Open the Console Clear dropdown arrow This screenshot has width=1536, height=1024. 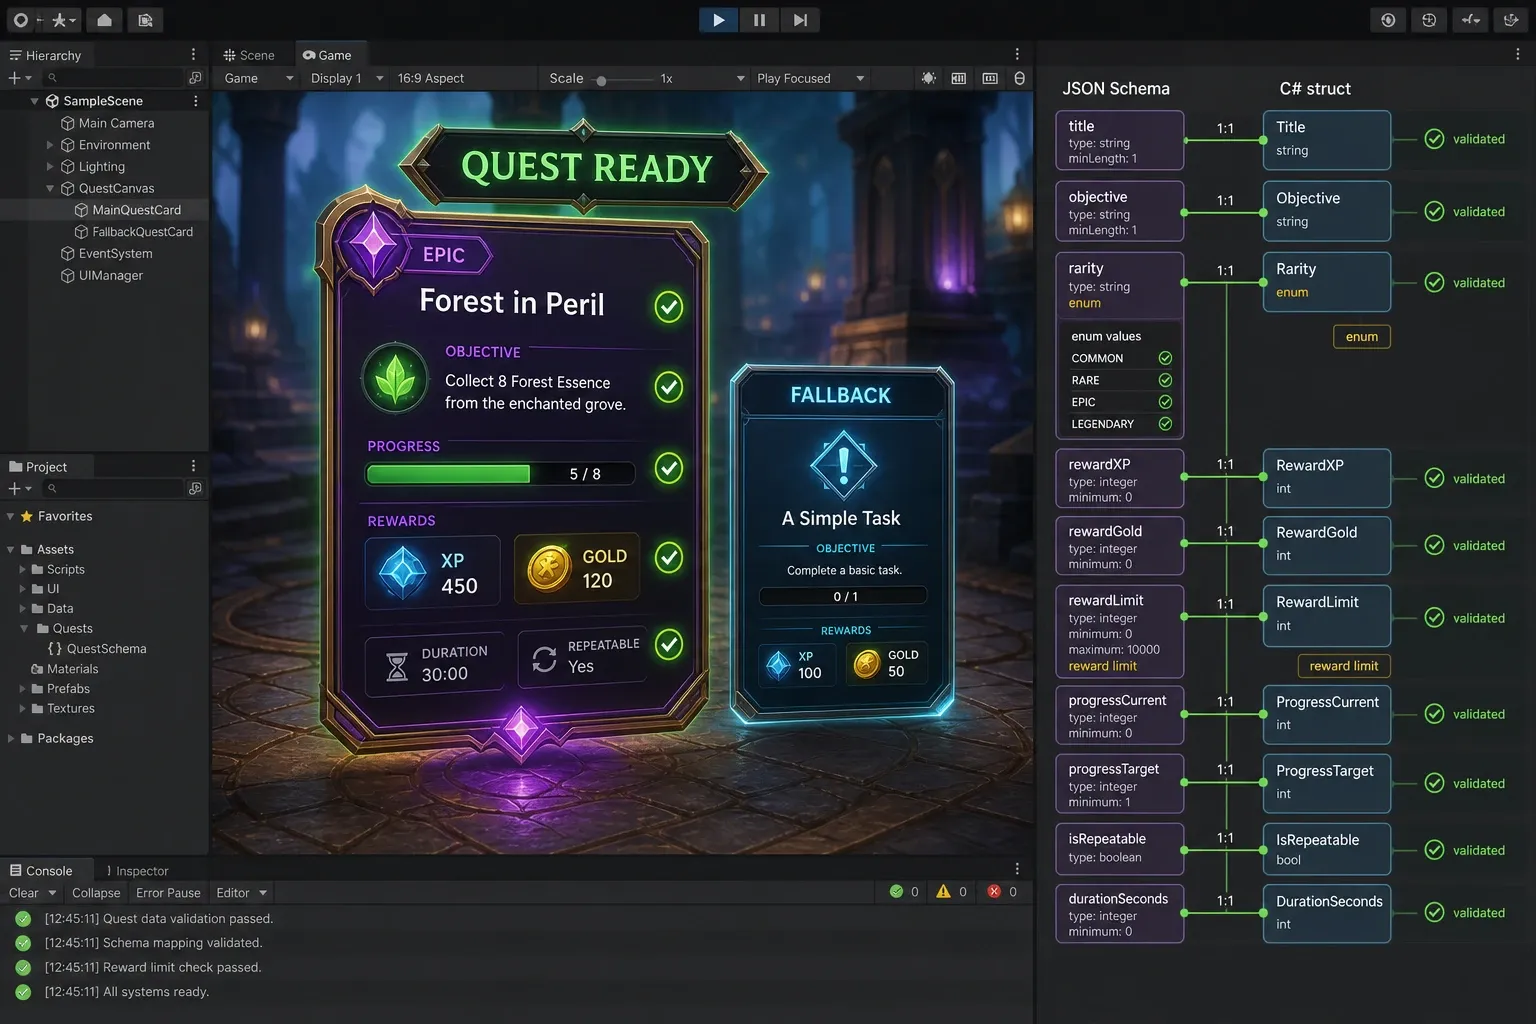[52, 893]
